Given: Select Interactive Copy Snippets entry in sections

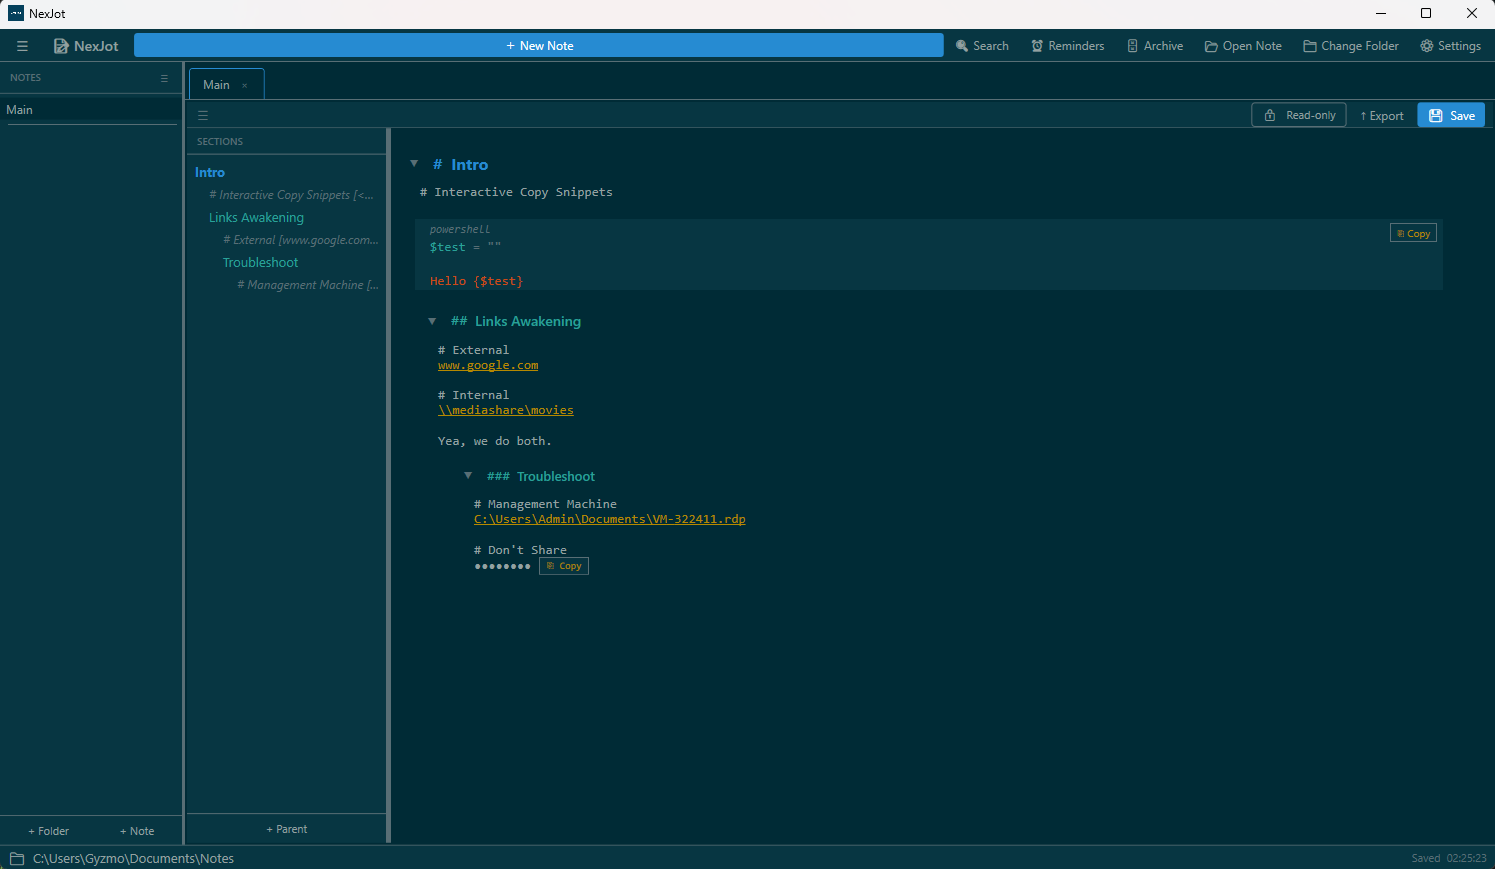Looking at the screenshot, I should coord(291,195).
